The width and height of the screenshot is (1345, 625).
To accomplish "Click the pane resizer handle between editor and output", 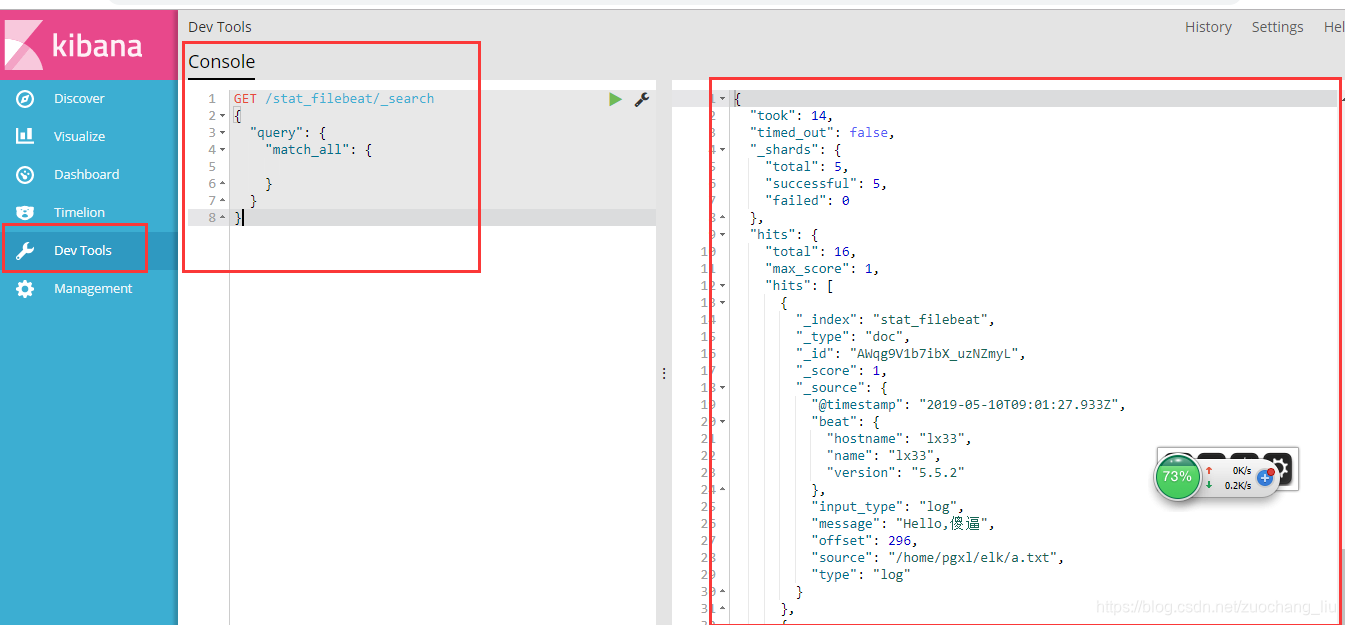I will pos(664,373).
